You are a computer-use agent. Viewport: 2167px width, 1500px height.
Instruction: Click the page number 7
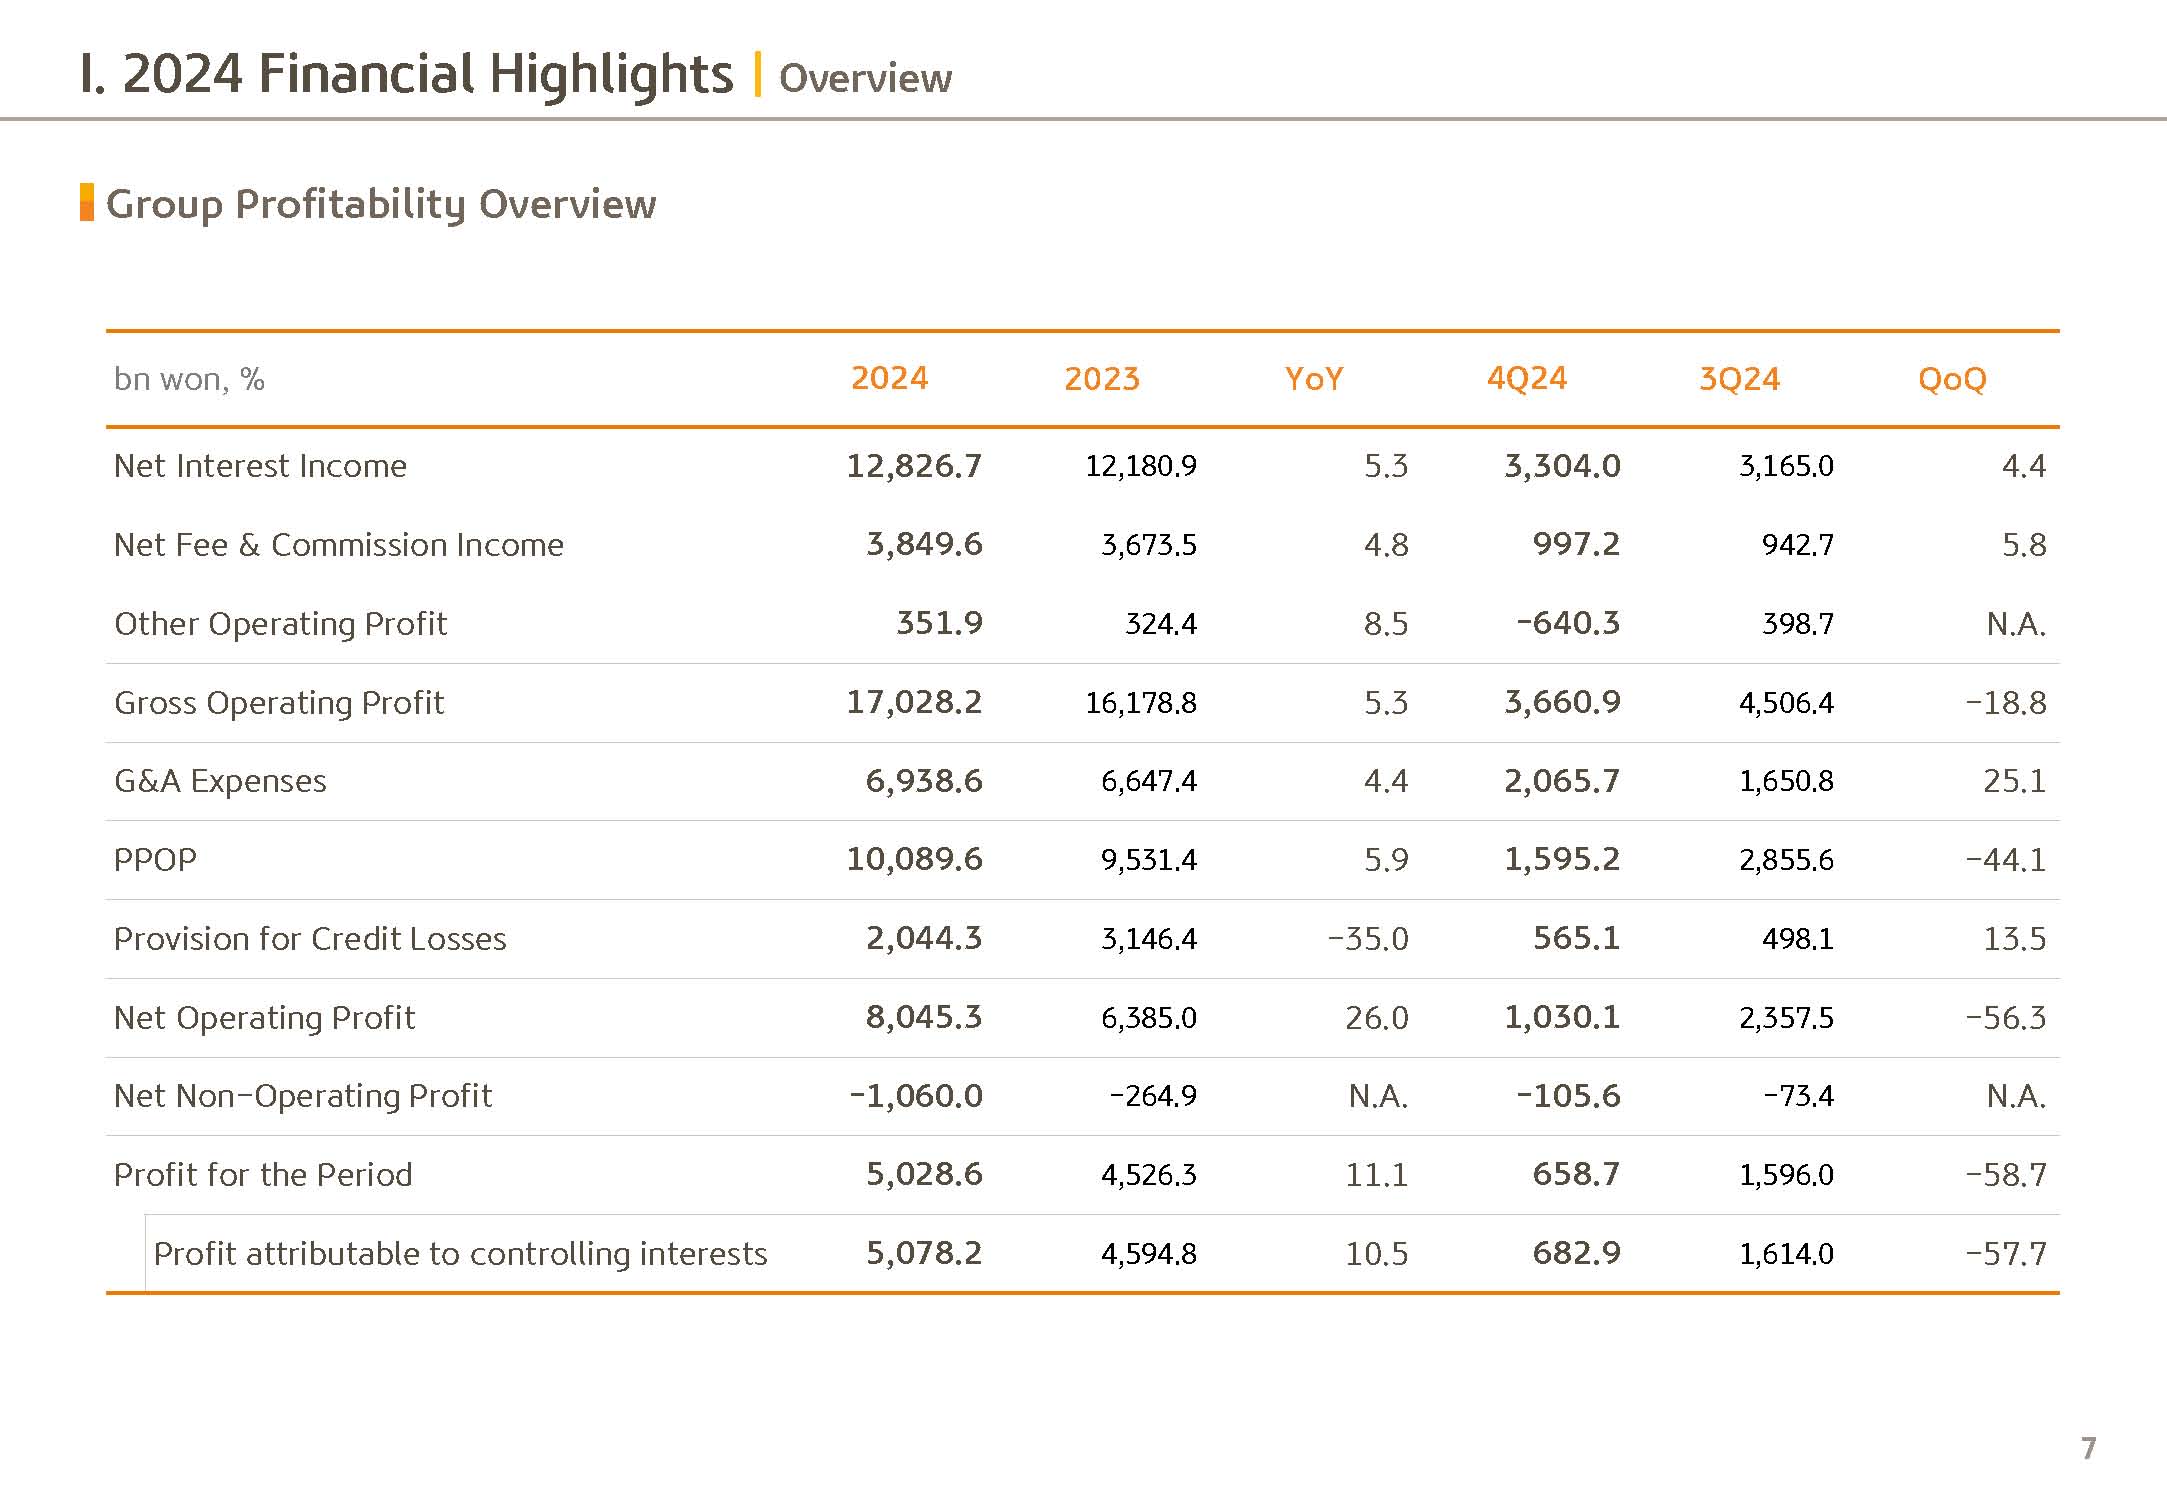point(2088,1448)
